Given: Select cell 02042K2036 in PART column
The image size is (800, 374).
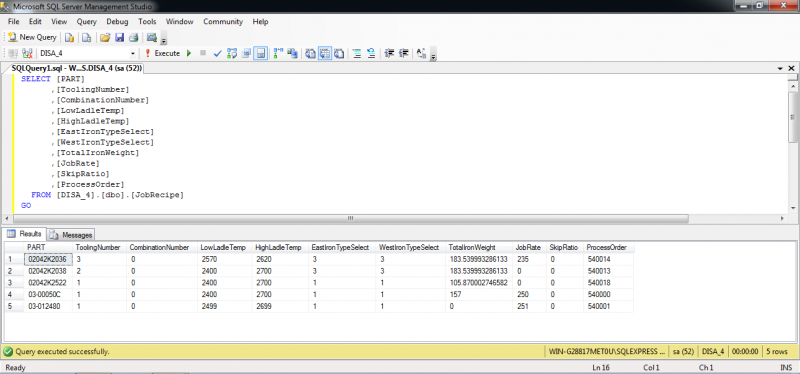Looking at the screenshot, I should pos(49,259).
